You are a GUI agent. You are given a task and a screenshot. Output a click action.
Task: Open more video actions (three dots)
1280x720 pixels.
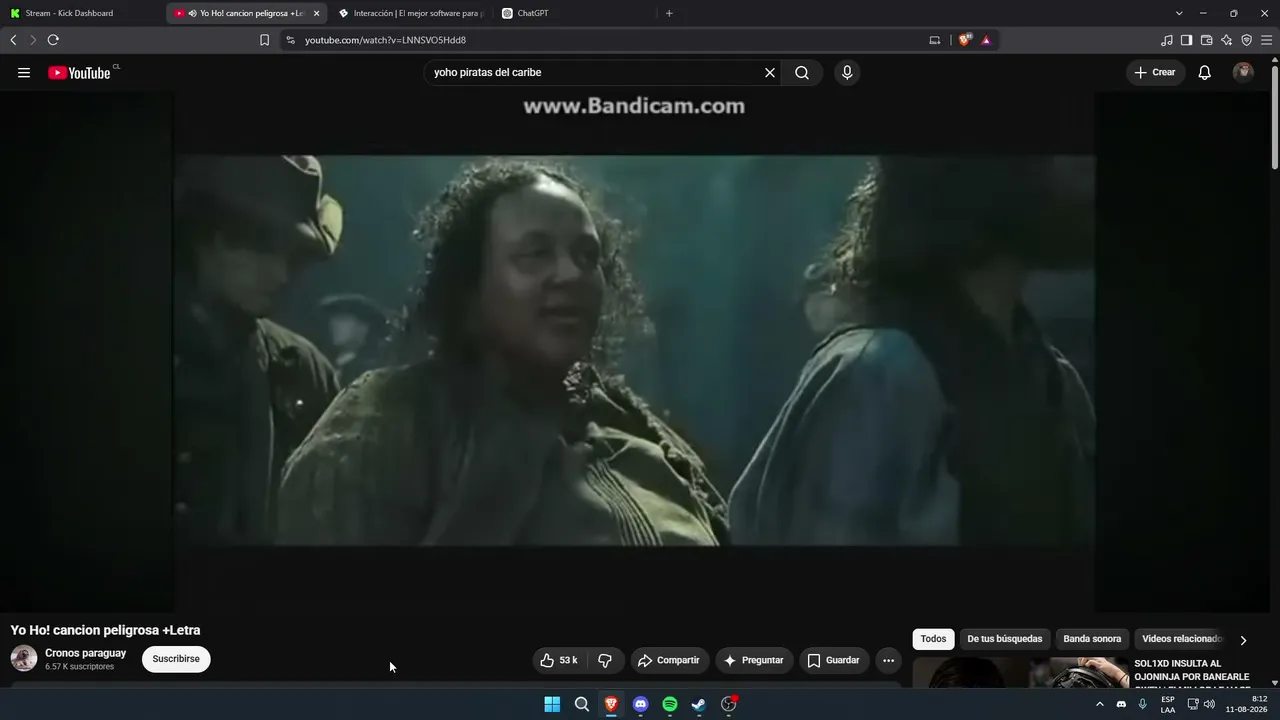tap(888, 660)
